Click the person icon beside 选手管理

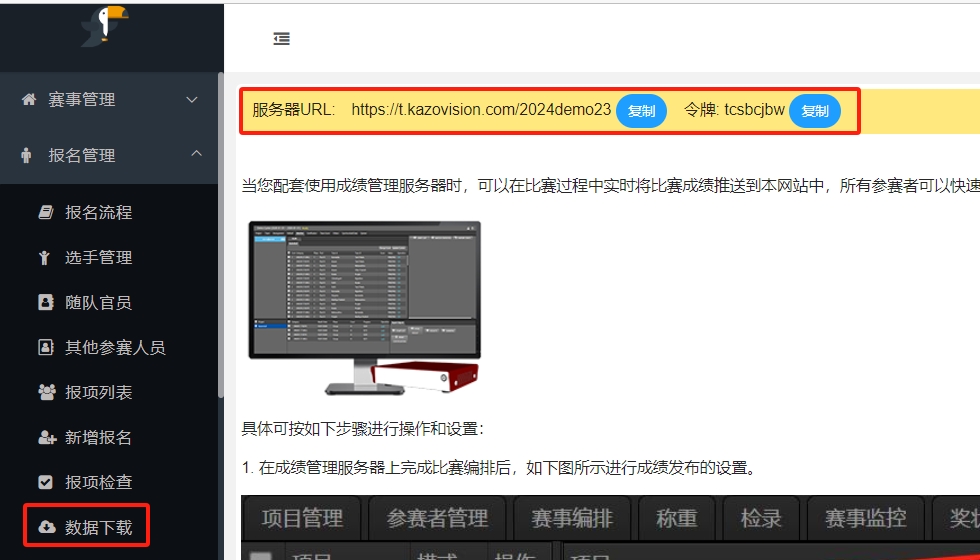point(45,258)
